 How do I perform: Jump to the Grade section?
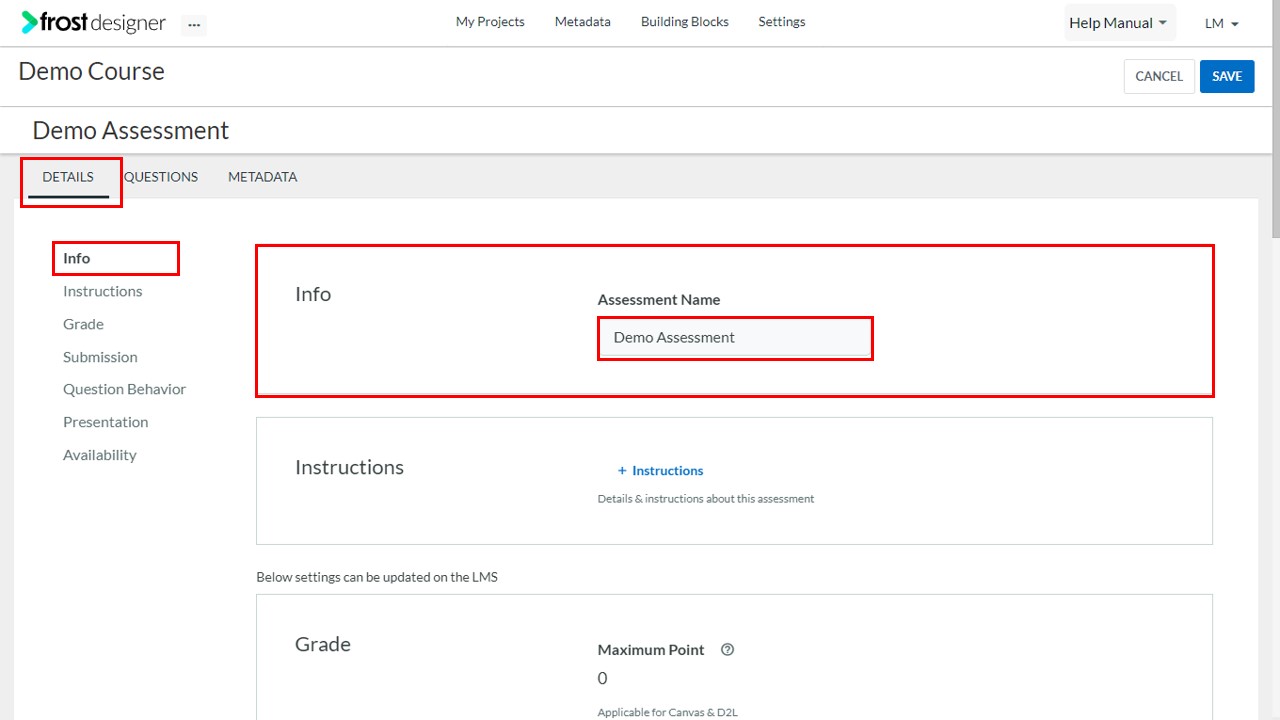pyautogui.click(x=83, y=324)
